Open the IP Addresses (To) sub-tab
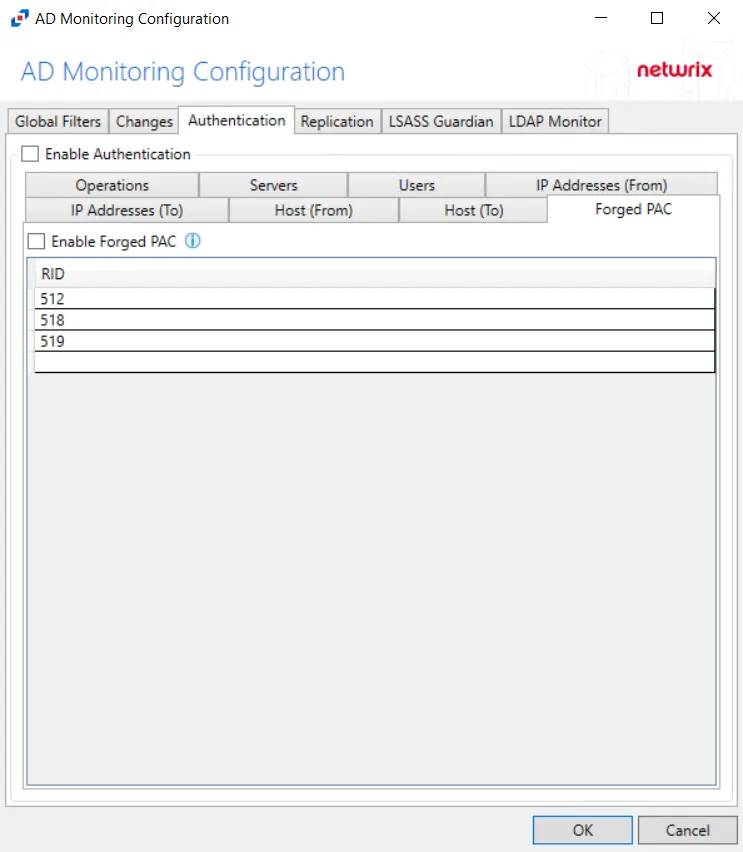743x852 pixels. 127,210
